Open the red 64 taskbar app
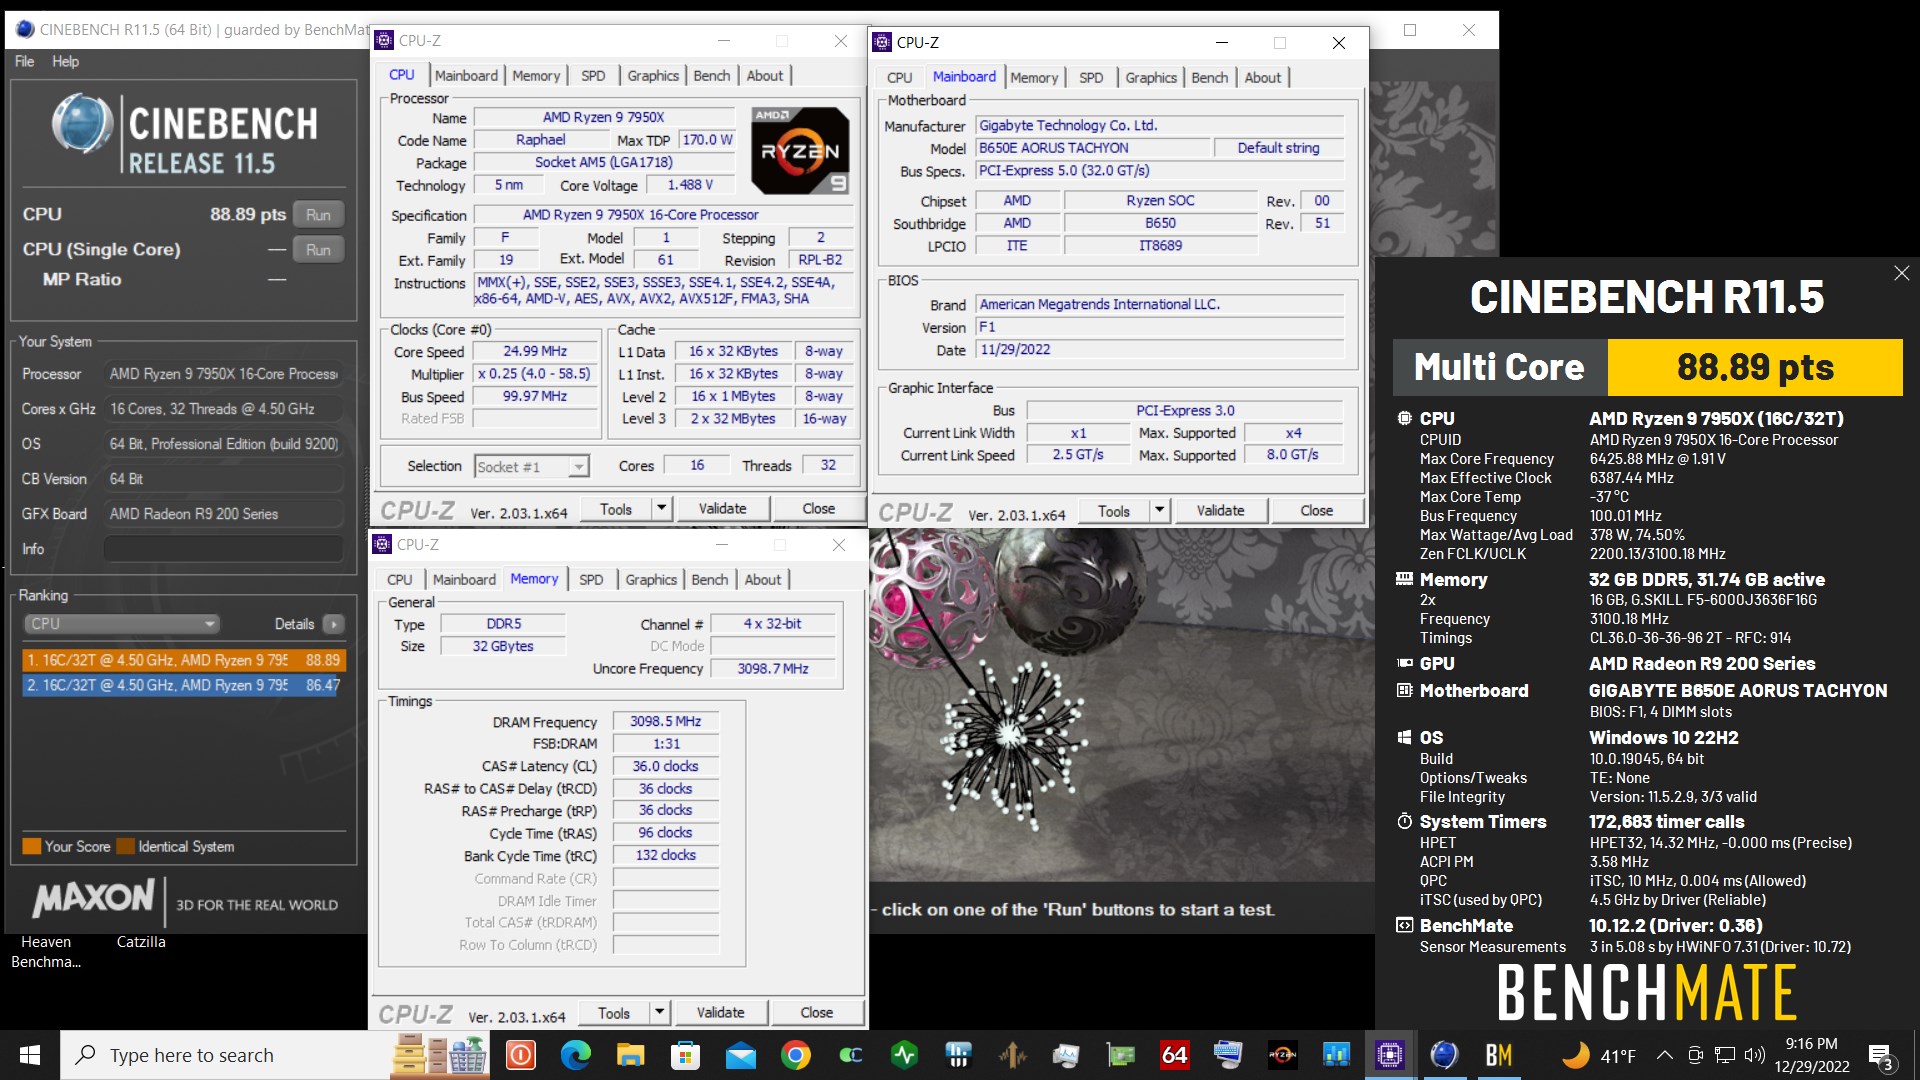This screenshot has height=1080, width=1920. click(x=1174, y=1055)
